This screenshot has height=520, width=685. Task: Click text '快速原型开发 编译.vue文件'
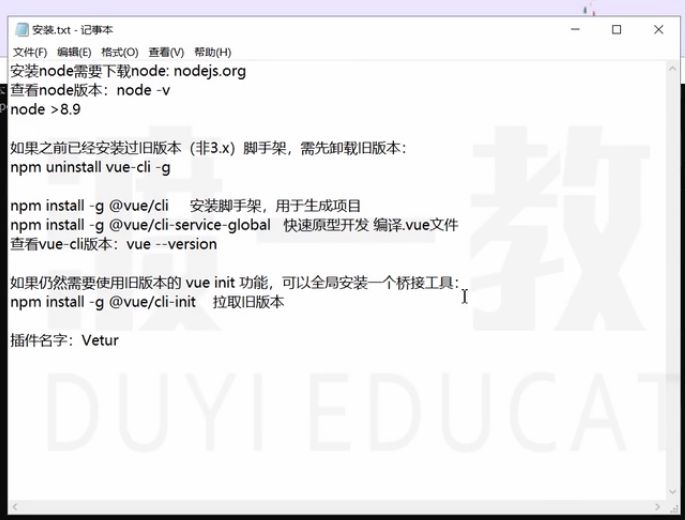[x=371, y=225]
